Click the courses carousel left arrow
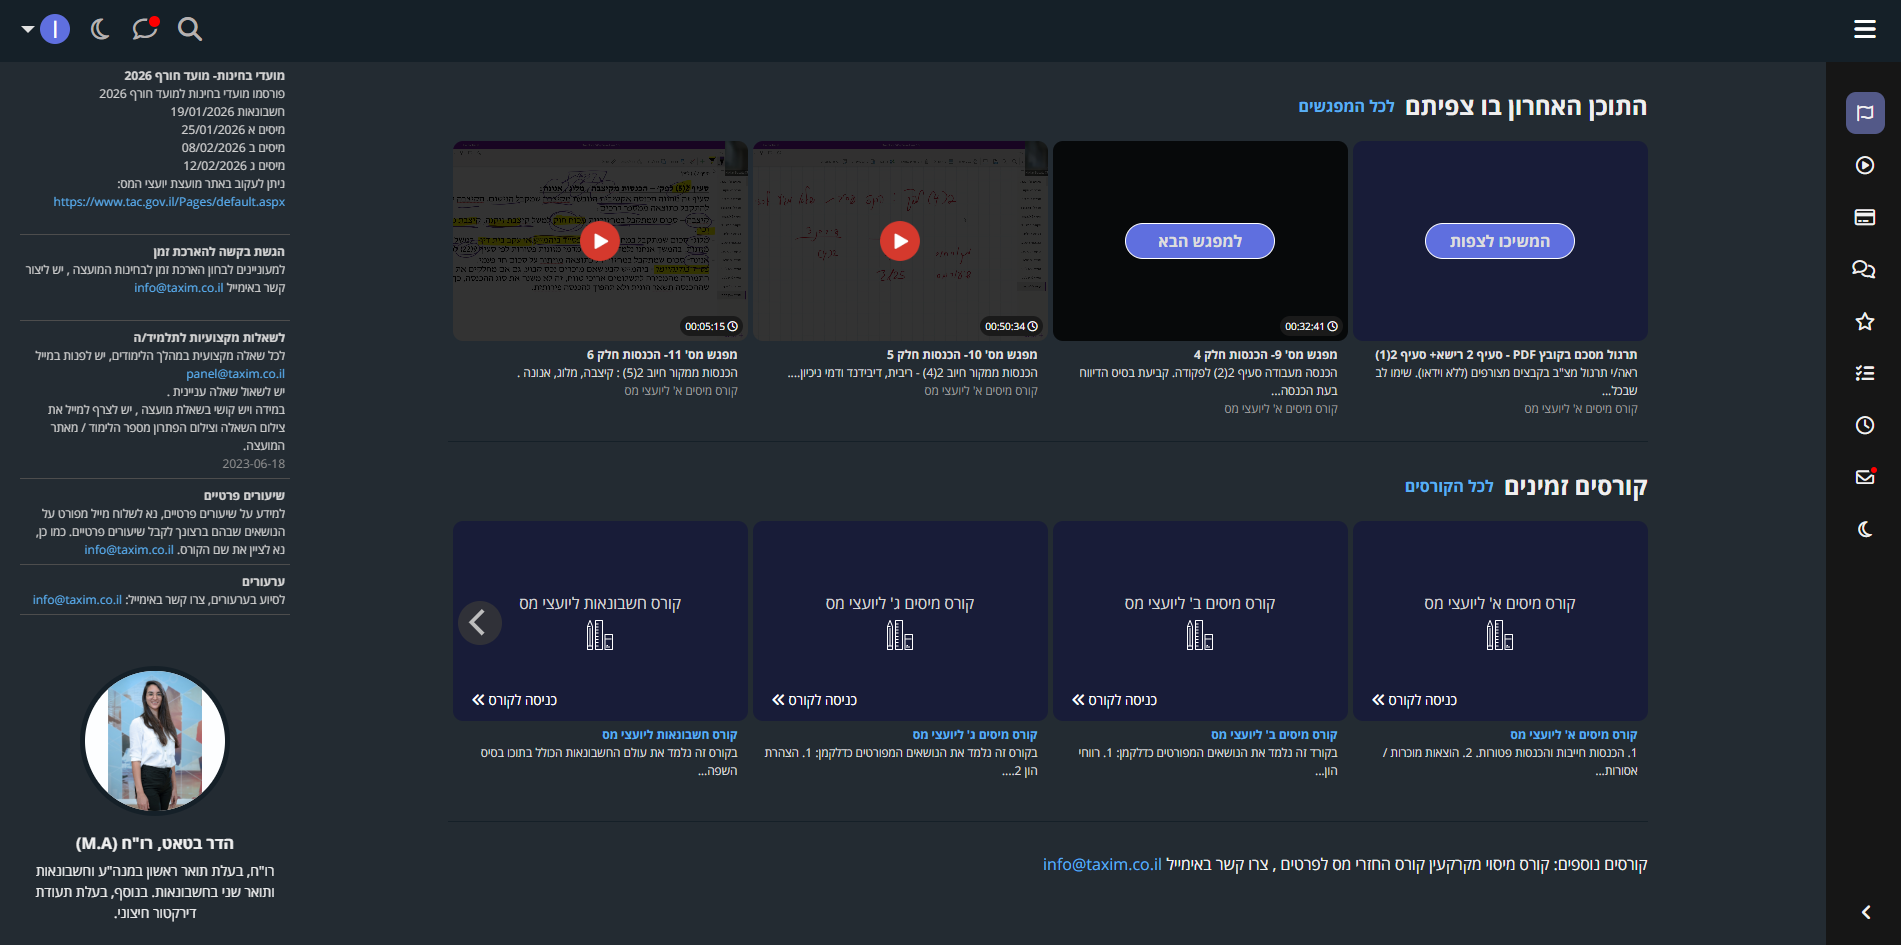Image resolution: width=1901 pixels, height=945 pixels. (479, 623)
